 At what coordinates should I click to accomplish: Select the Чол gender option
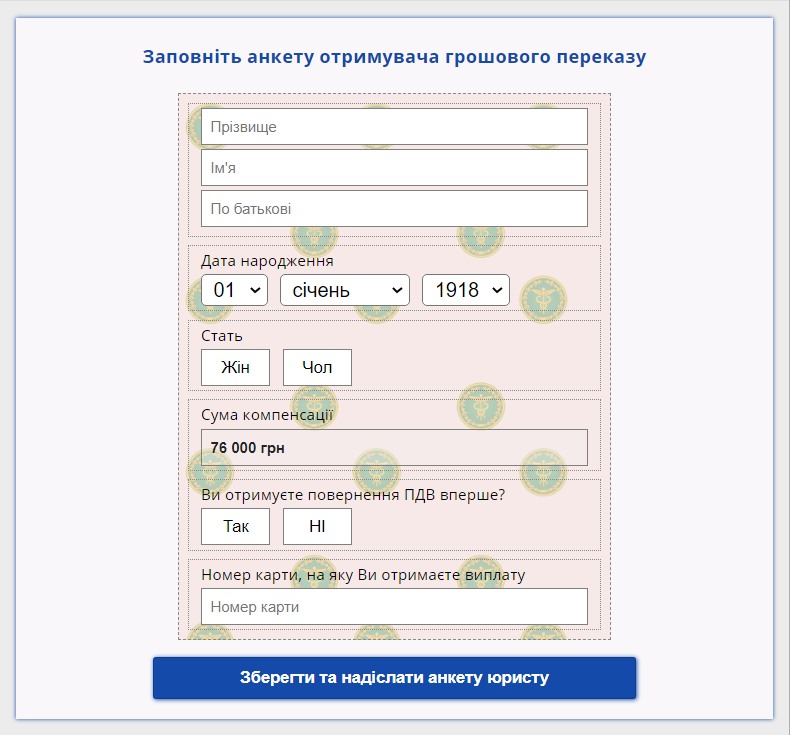point(317,367)
